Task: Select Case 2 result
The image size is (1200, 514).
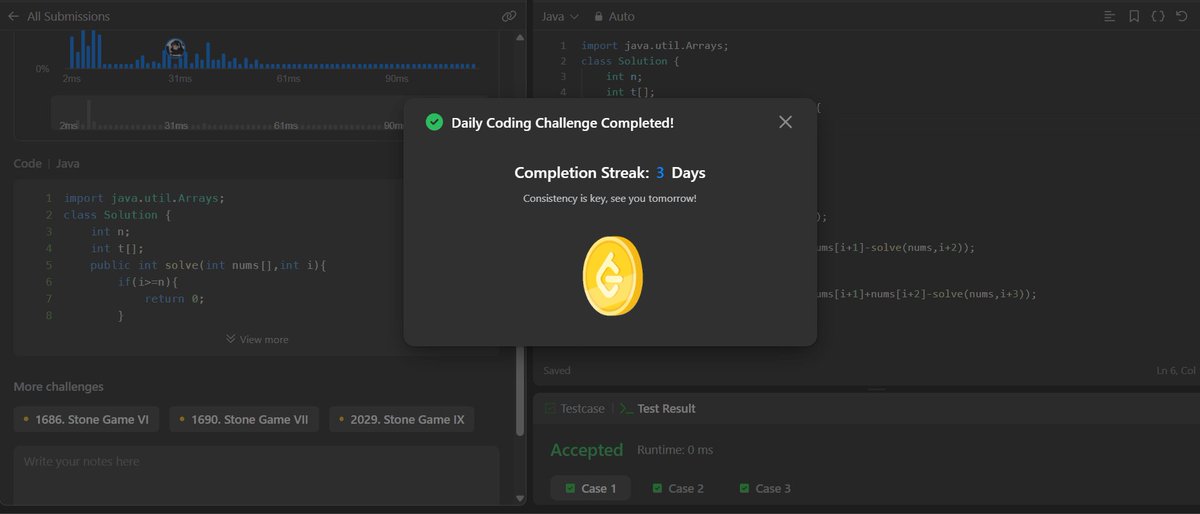Action: click(x=678, y=488)
